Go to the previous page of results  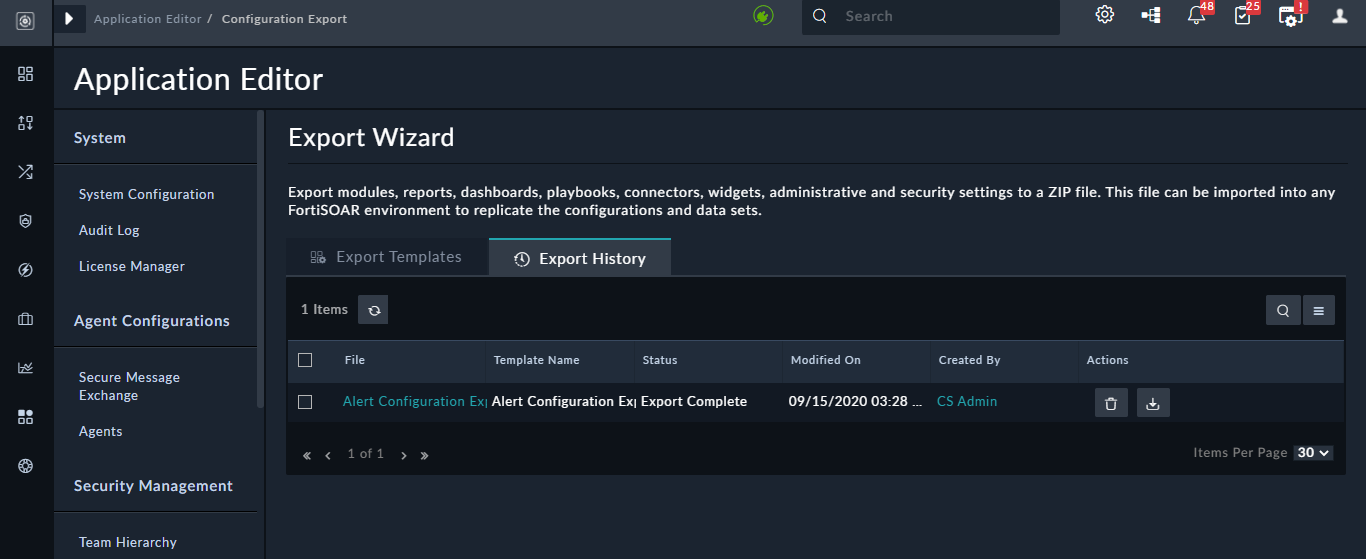pos(328,455)
